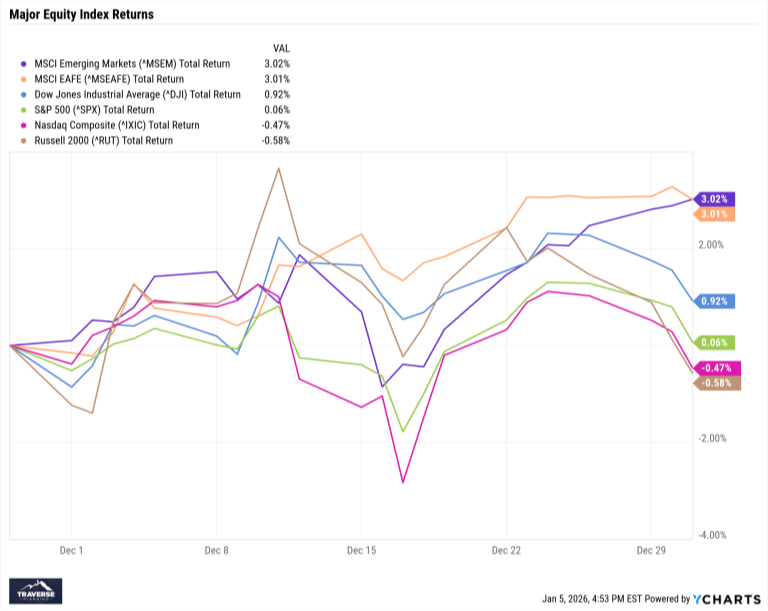Click the purple 3.02% end-value tag

point(718,199)
